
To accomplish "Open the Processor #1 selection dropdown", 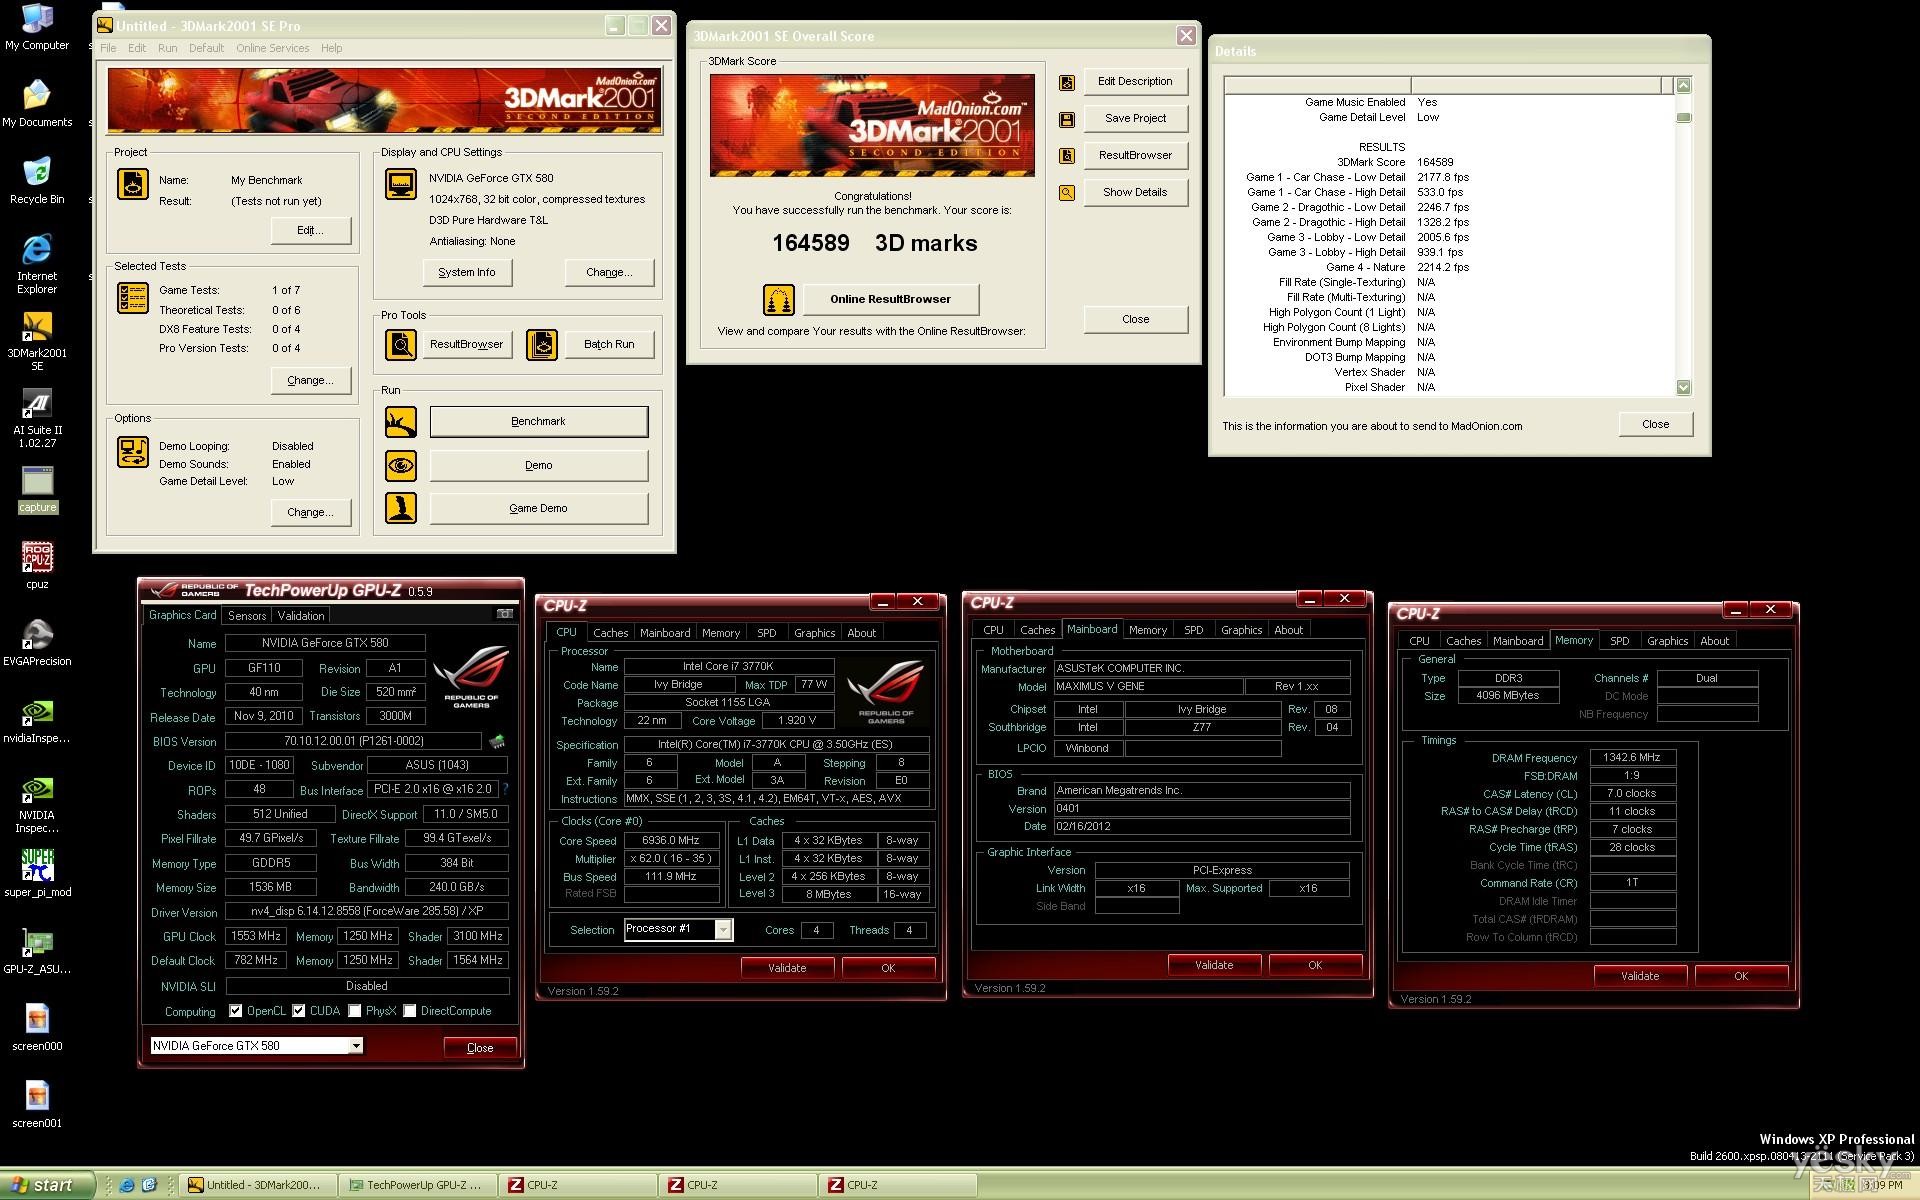I will coord(723,930).
